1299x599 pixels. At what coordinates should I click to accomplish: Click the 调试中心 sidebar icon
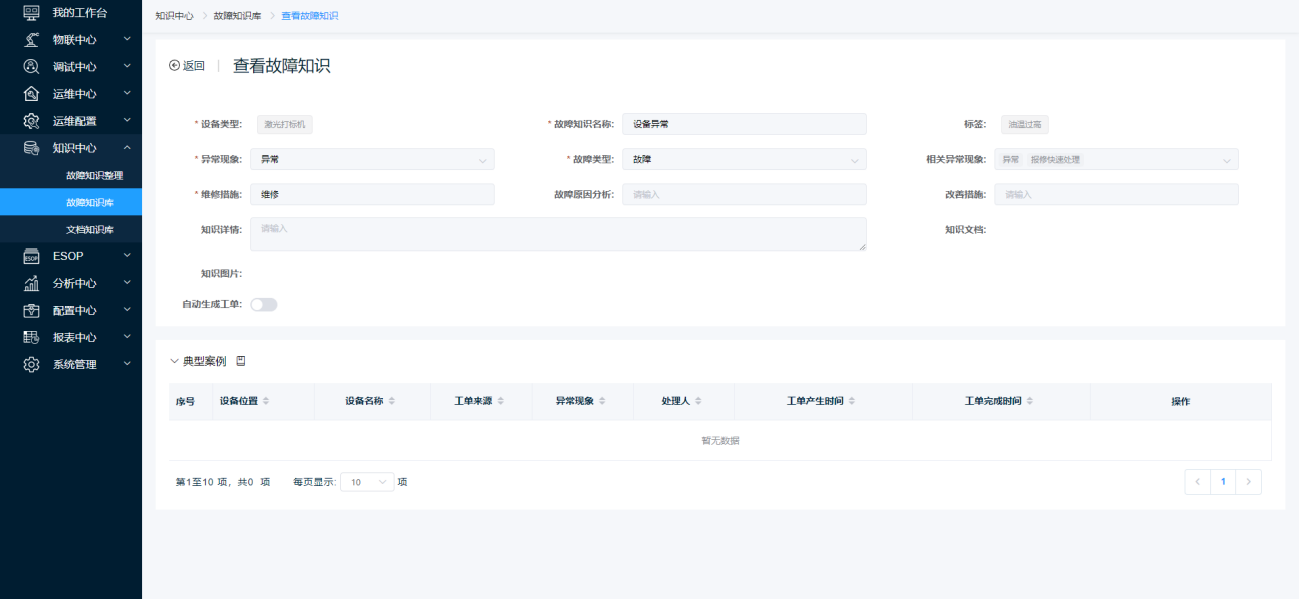31,67
